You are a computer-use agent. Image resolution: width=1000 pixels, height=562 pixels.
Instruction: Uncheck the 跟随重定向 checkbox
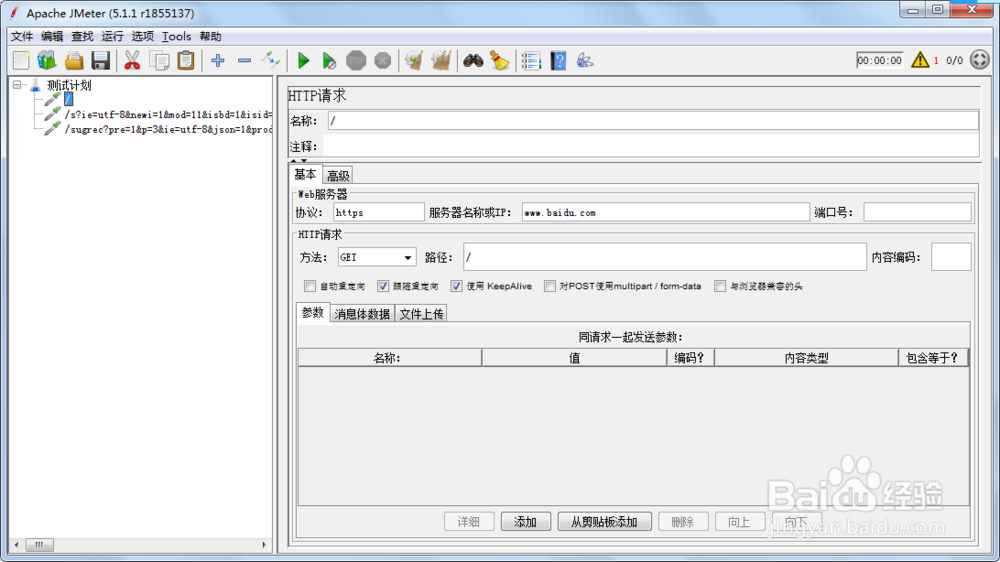(x=383, y=286)
